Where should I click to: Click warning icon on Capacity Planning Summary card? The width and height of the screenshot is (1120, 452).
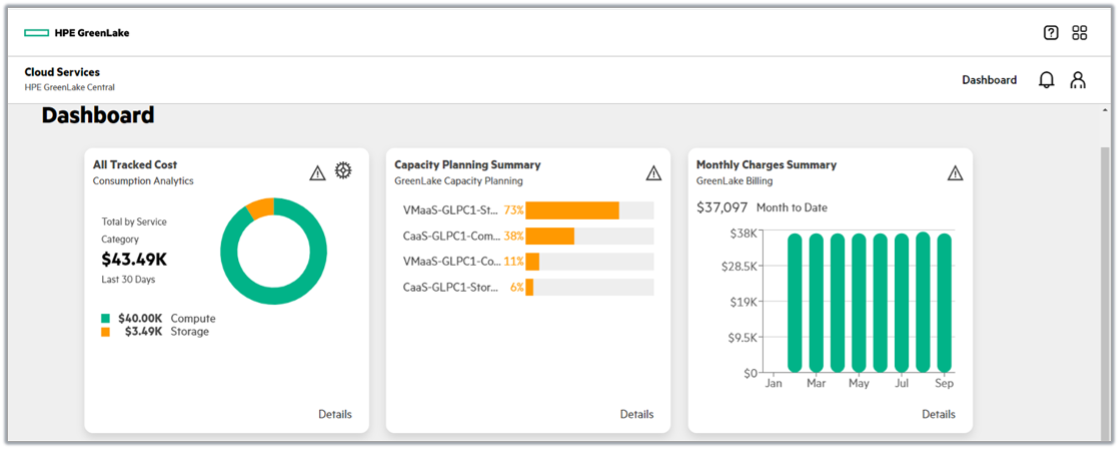(654, 173)
